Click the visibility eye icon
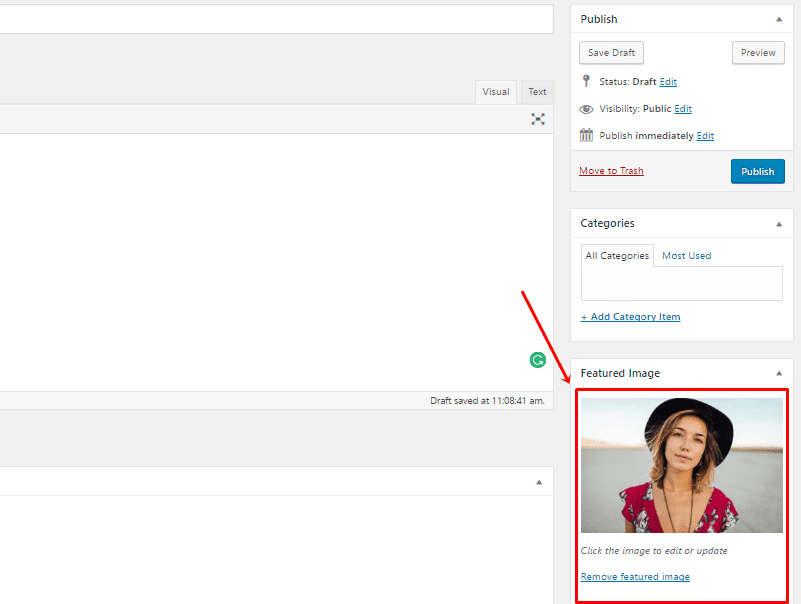This screenshot has width=801, height=604. point(586,109)
